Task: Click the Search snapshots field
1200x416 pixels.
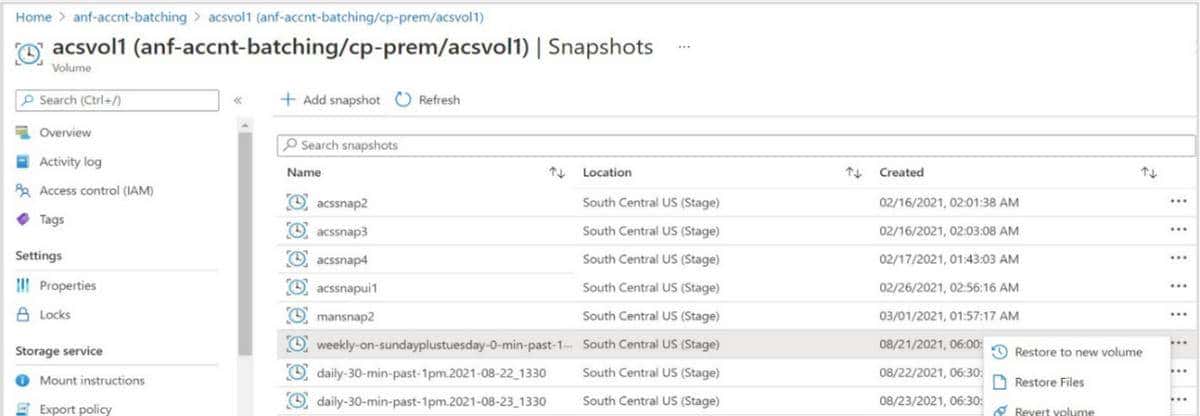Action: point(735,145)
